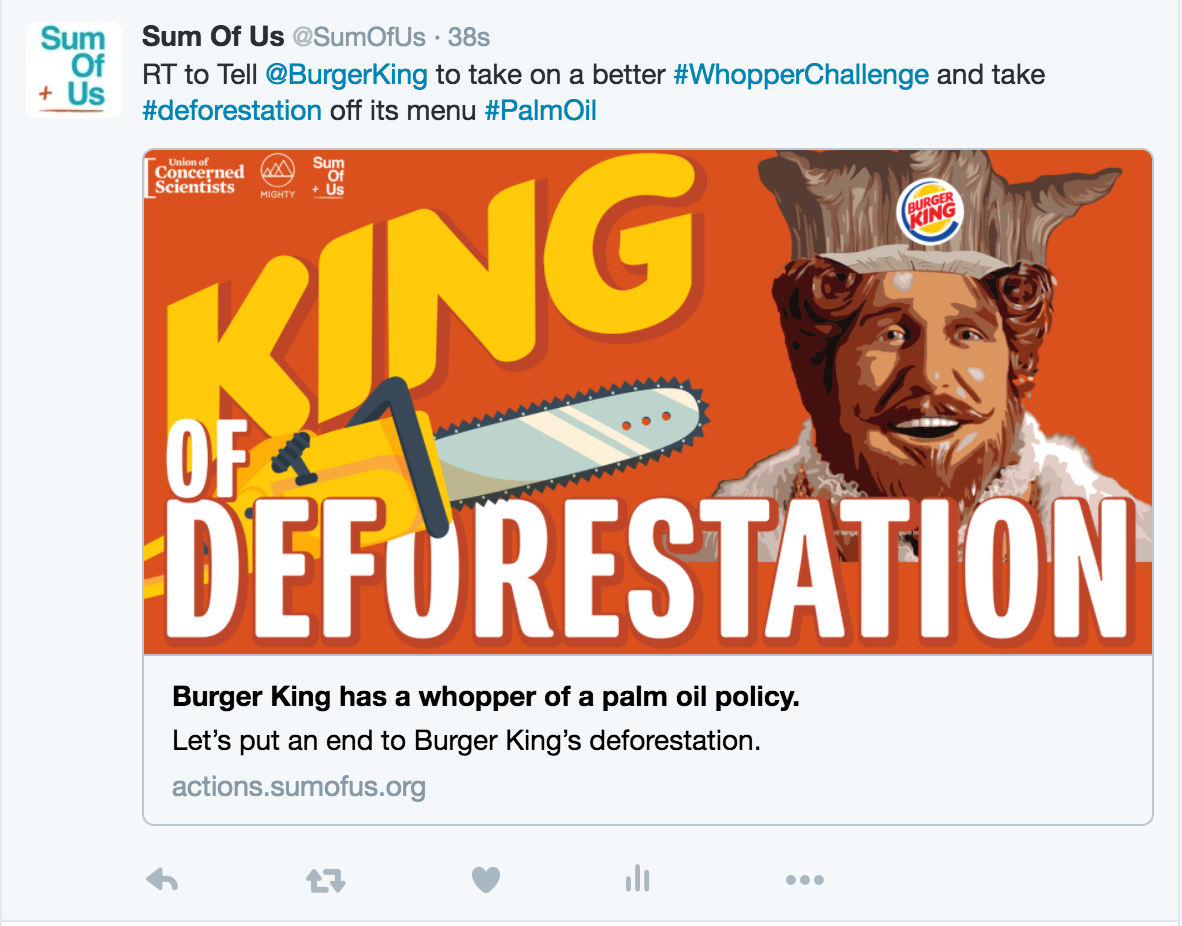Image resolution: width=1182 pixels, height=926 pixels.
Task: Open tweet analytics via the bar chart icon
Action: (x=637, y=879)
